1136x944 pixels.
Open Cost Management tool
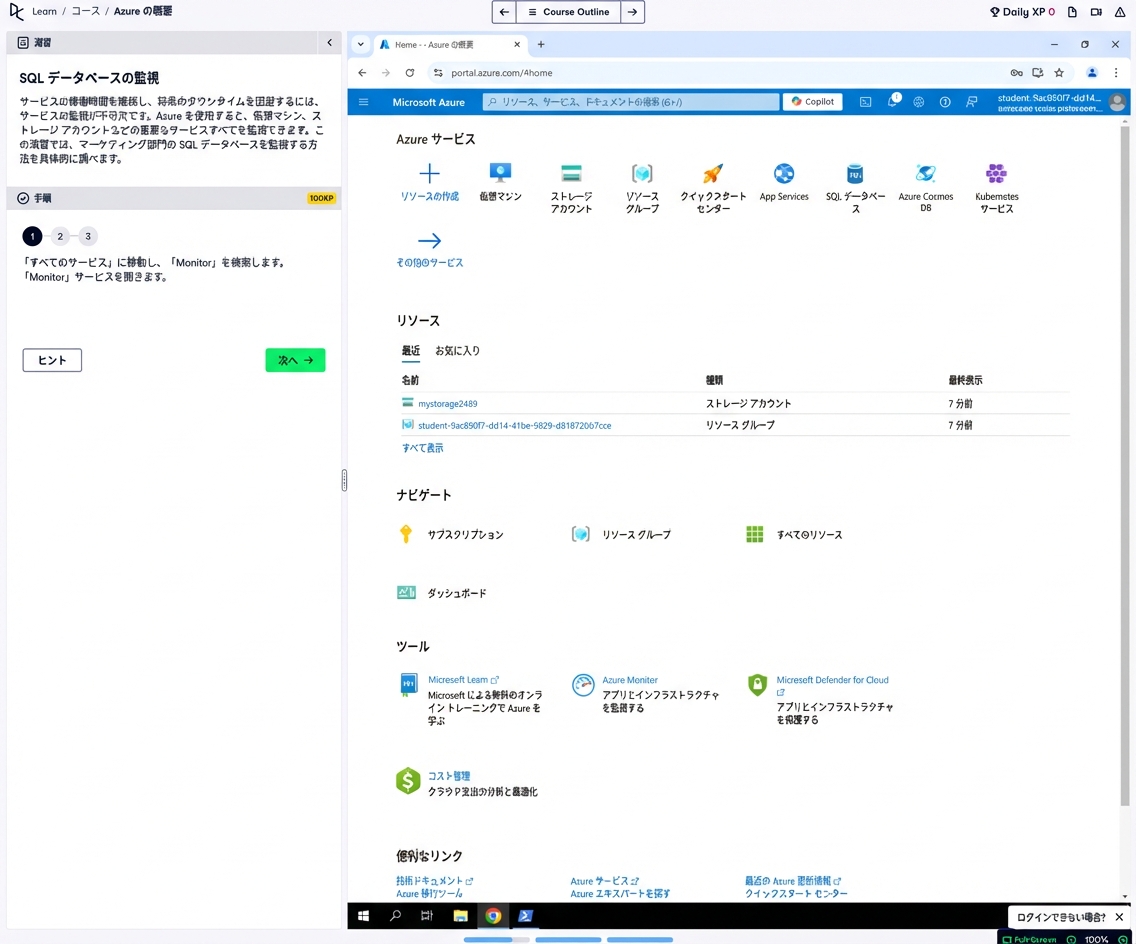click(x=448, y=776)
